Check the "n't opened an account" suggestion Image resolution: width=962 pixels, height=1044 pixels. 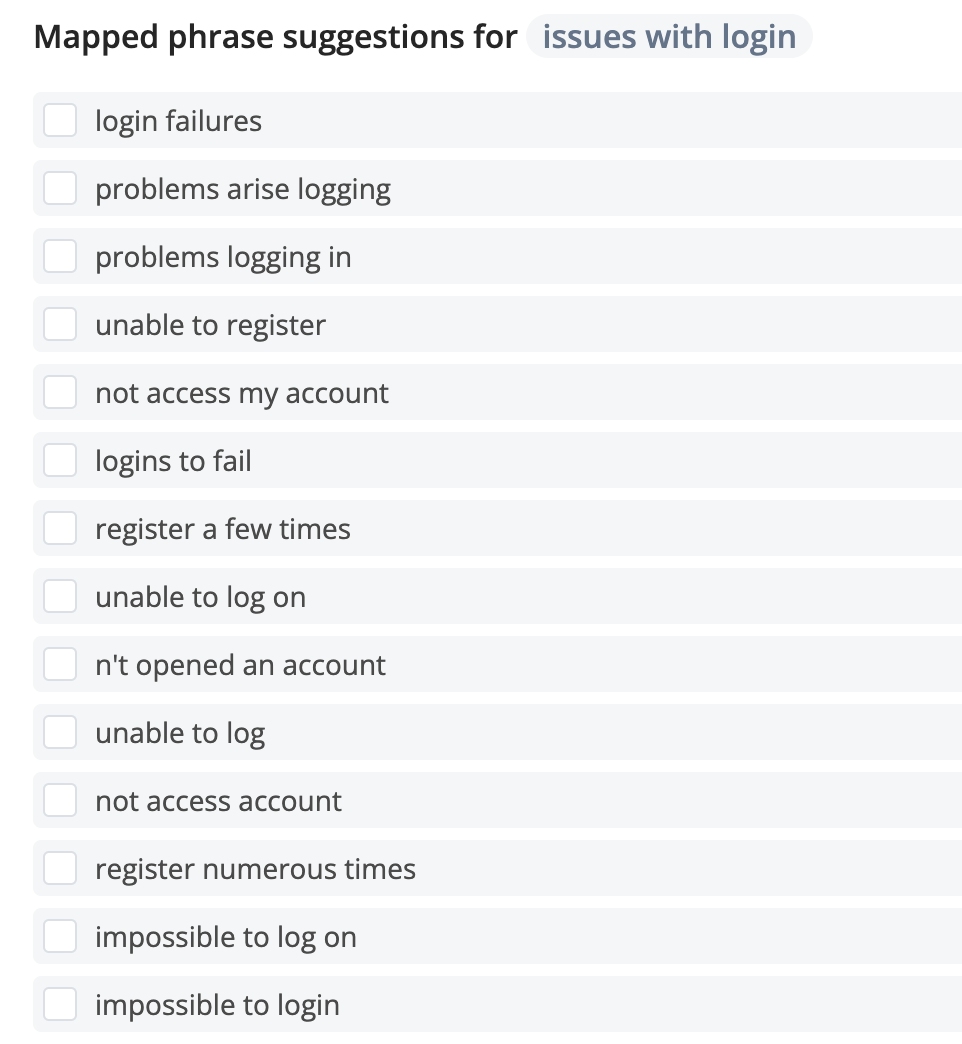tap(60, 664)
